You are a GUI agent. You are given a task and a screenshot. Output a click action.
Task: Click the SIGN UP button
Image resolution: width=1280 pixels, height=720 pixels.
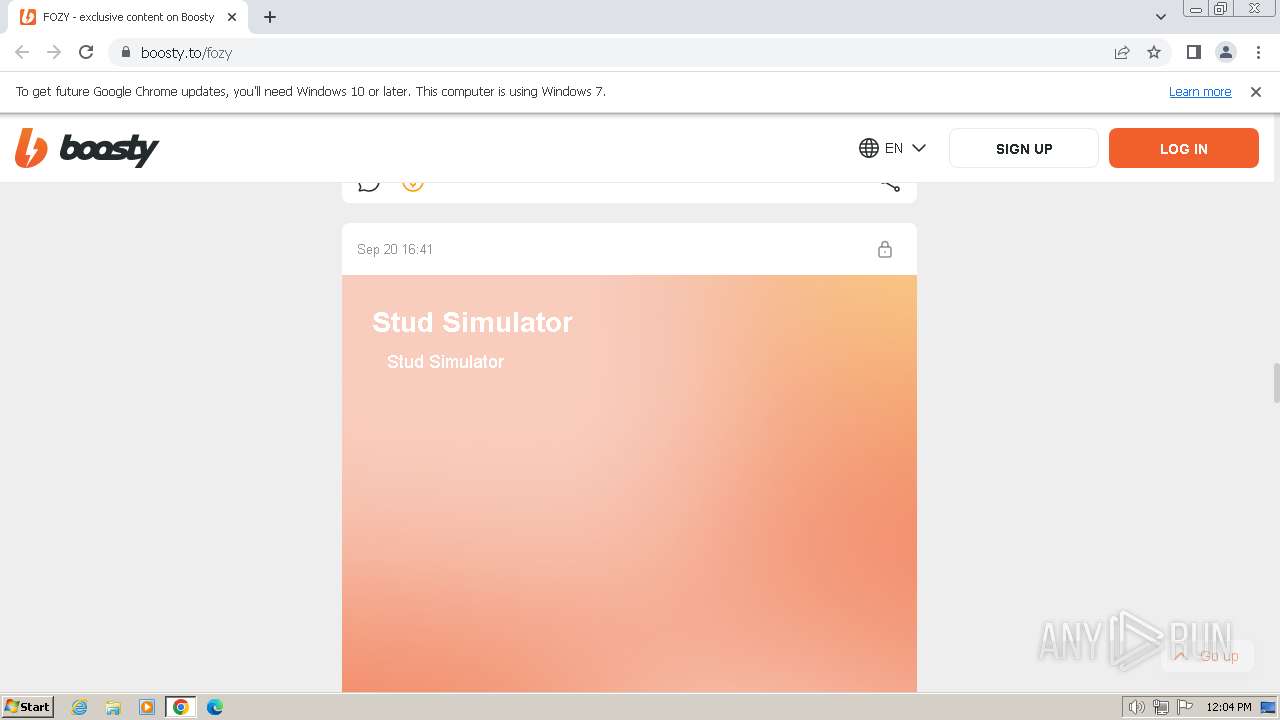point(1024,148)
